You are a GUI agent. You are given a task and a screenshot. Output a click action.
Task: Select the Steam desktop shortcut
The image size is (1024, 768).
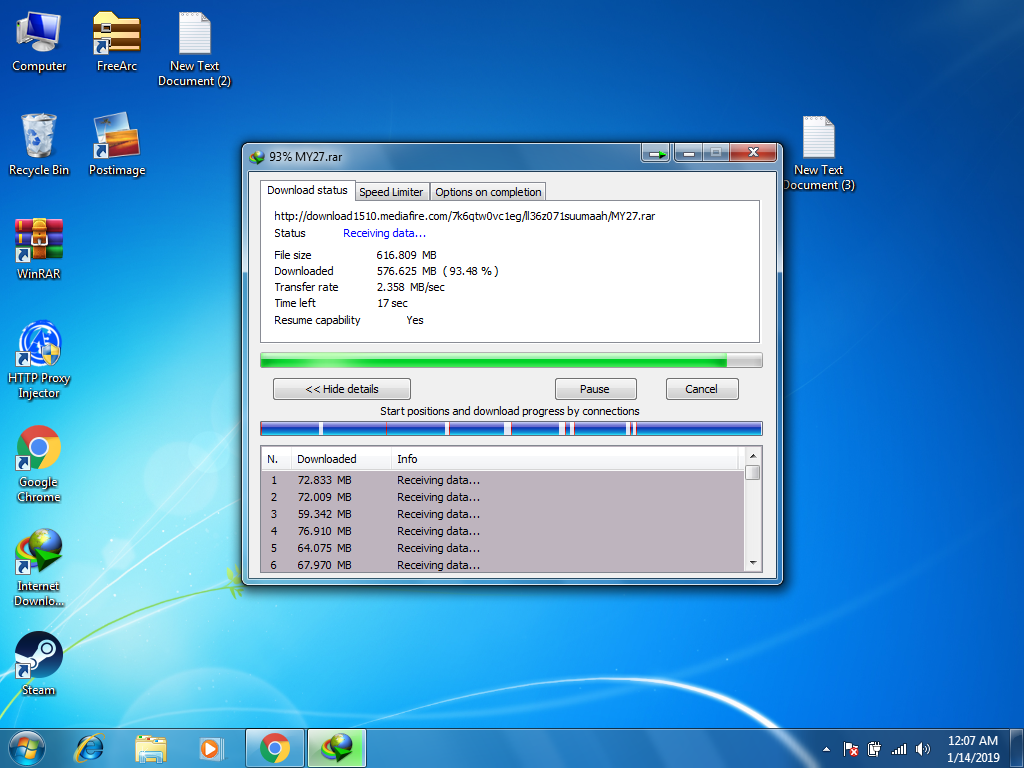[39, 664]
